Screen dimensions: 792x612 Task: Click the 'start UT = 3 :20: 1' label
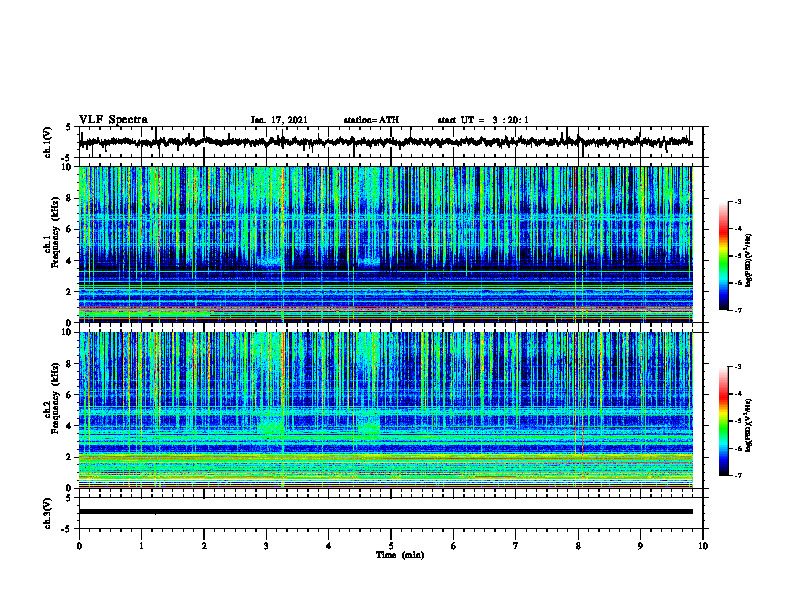(482, 120)
